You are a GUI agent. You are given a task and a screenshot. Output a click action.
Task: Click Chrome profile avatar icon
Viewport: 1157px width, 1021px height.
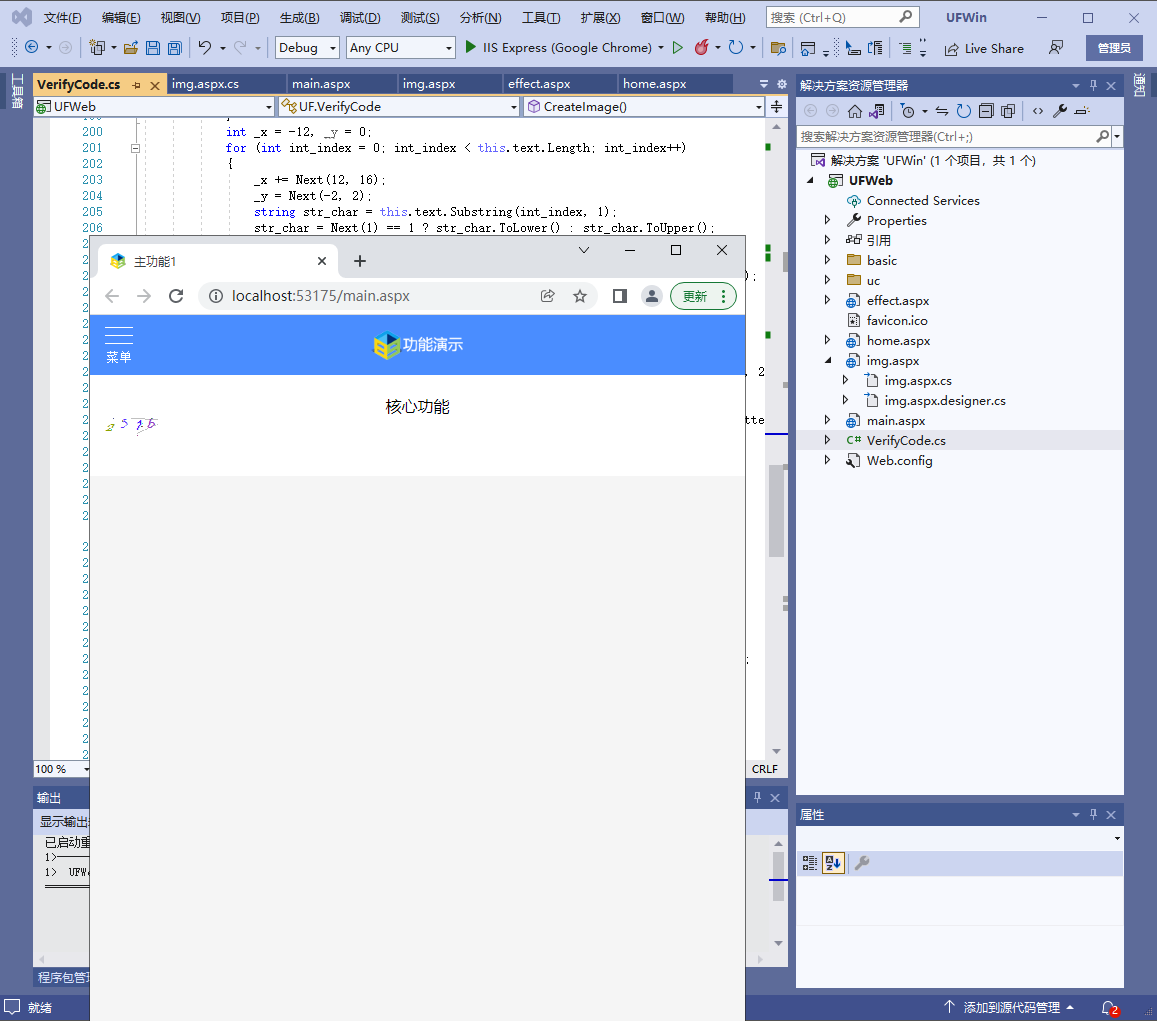tap(652, 296)
